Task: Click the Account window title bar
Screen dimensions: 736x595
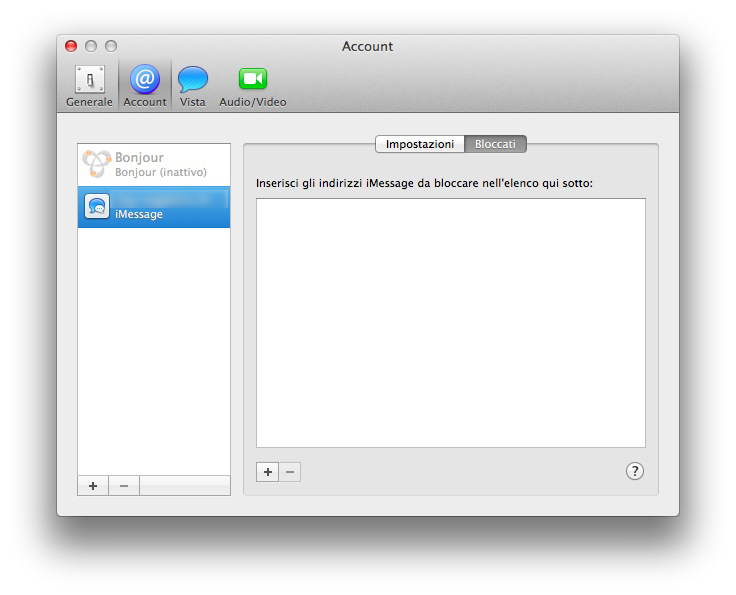Action: 367,46
